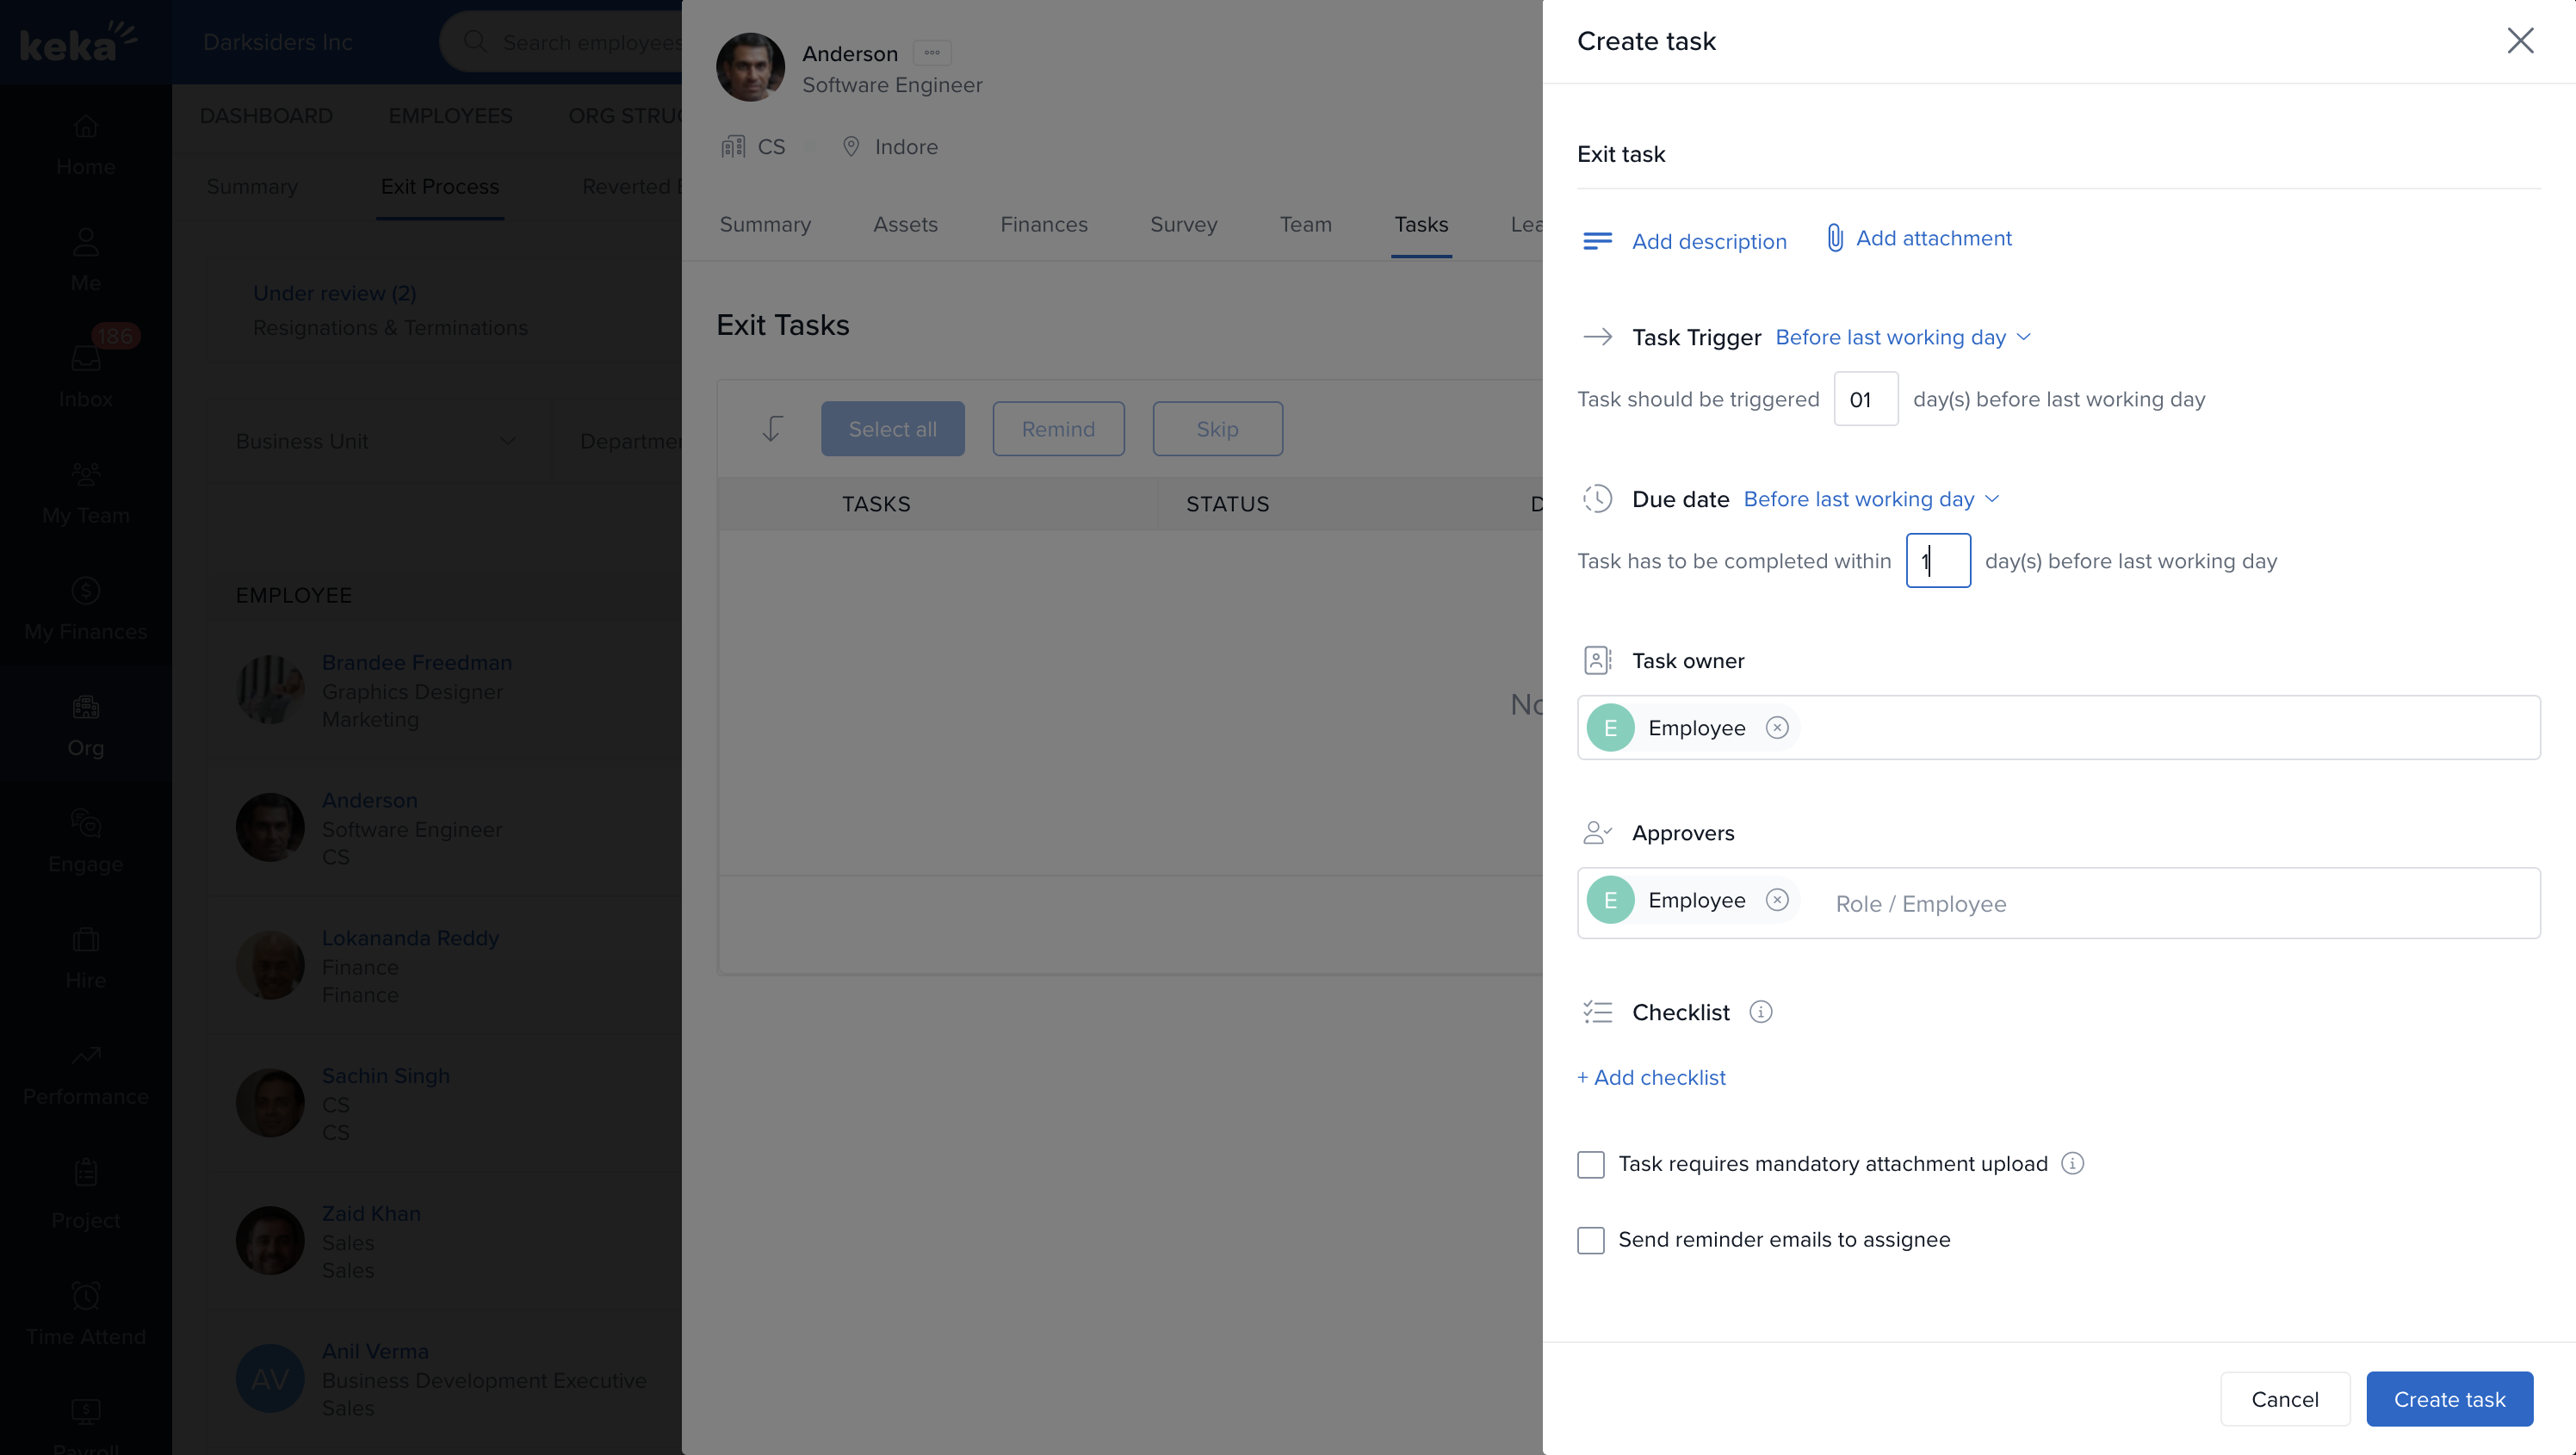Click the task trigger days input field

coord(1865,399)
